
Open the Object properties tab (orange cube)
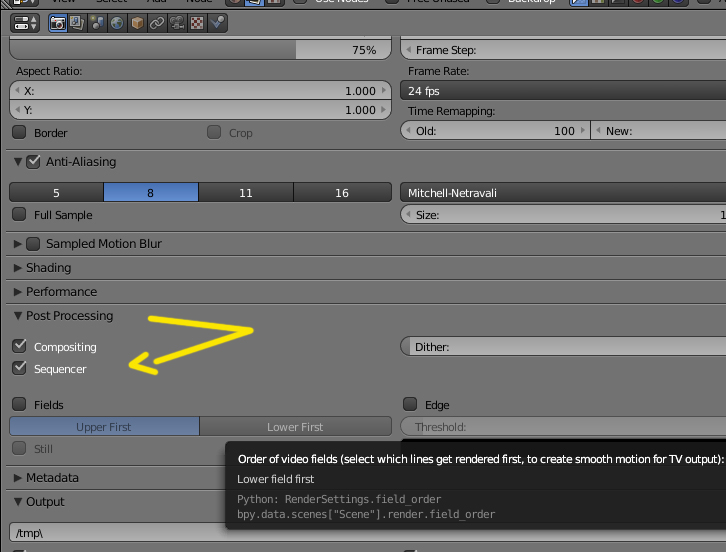[137, 23]
